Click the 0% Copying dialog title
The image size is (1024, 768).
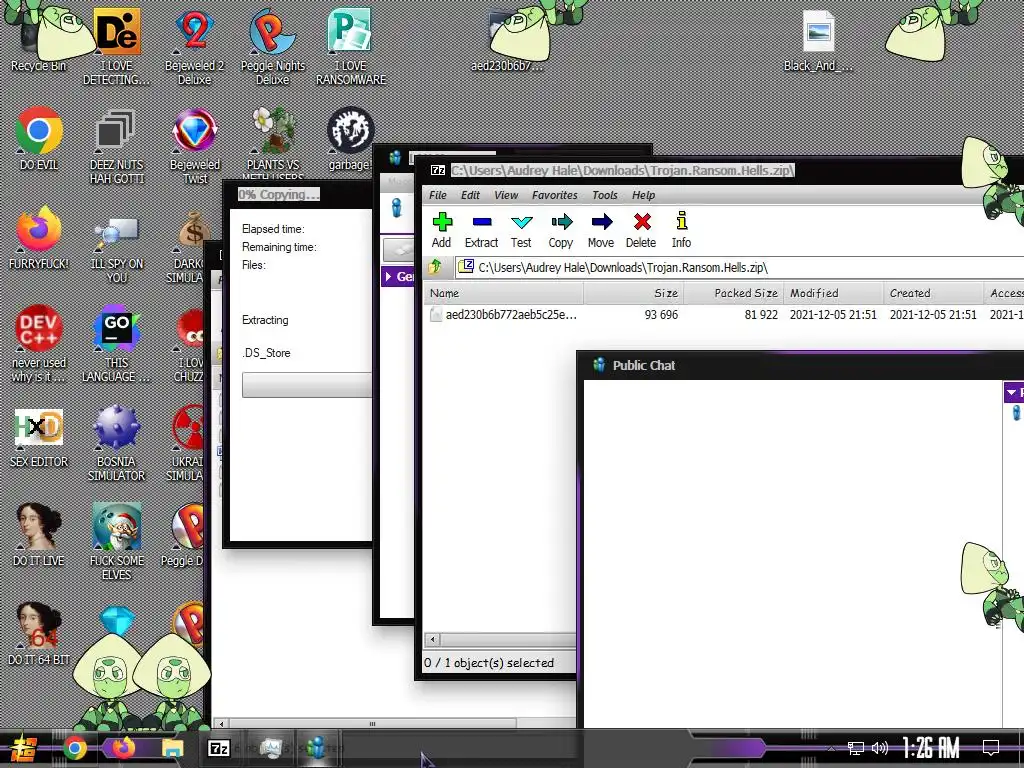tap(279, 195)
